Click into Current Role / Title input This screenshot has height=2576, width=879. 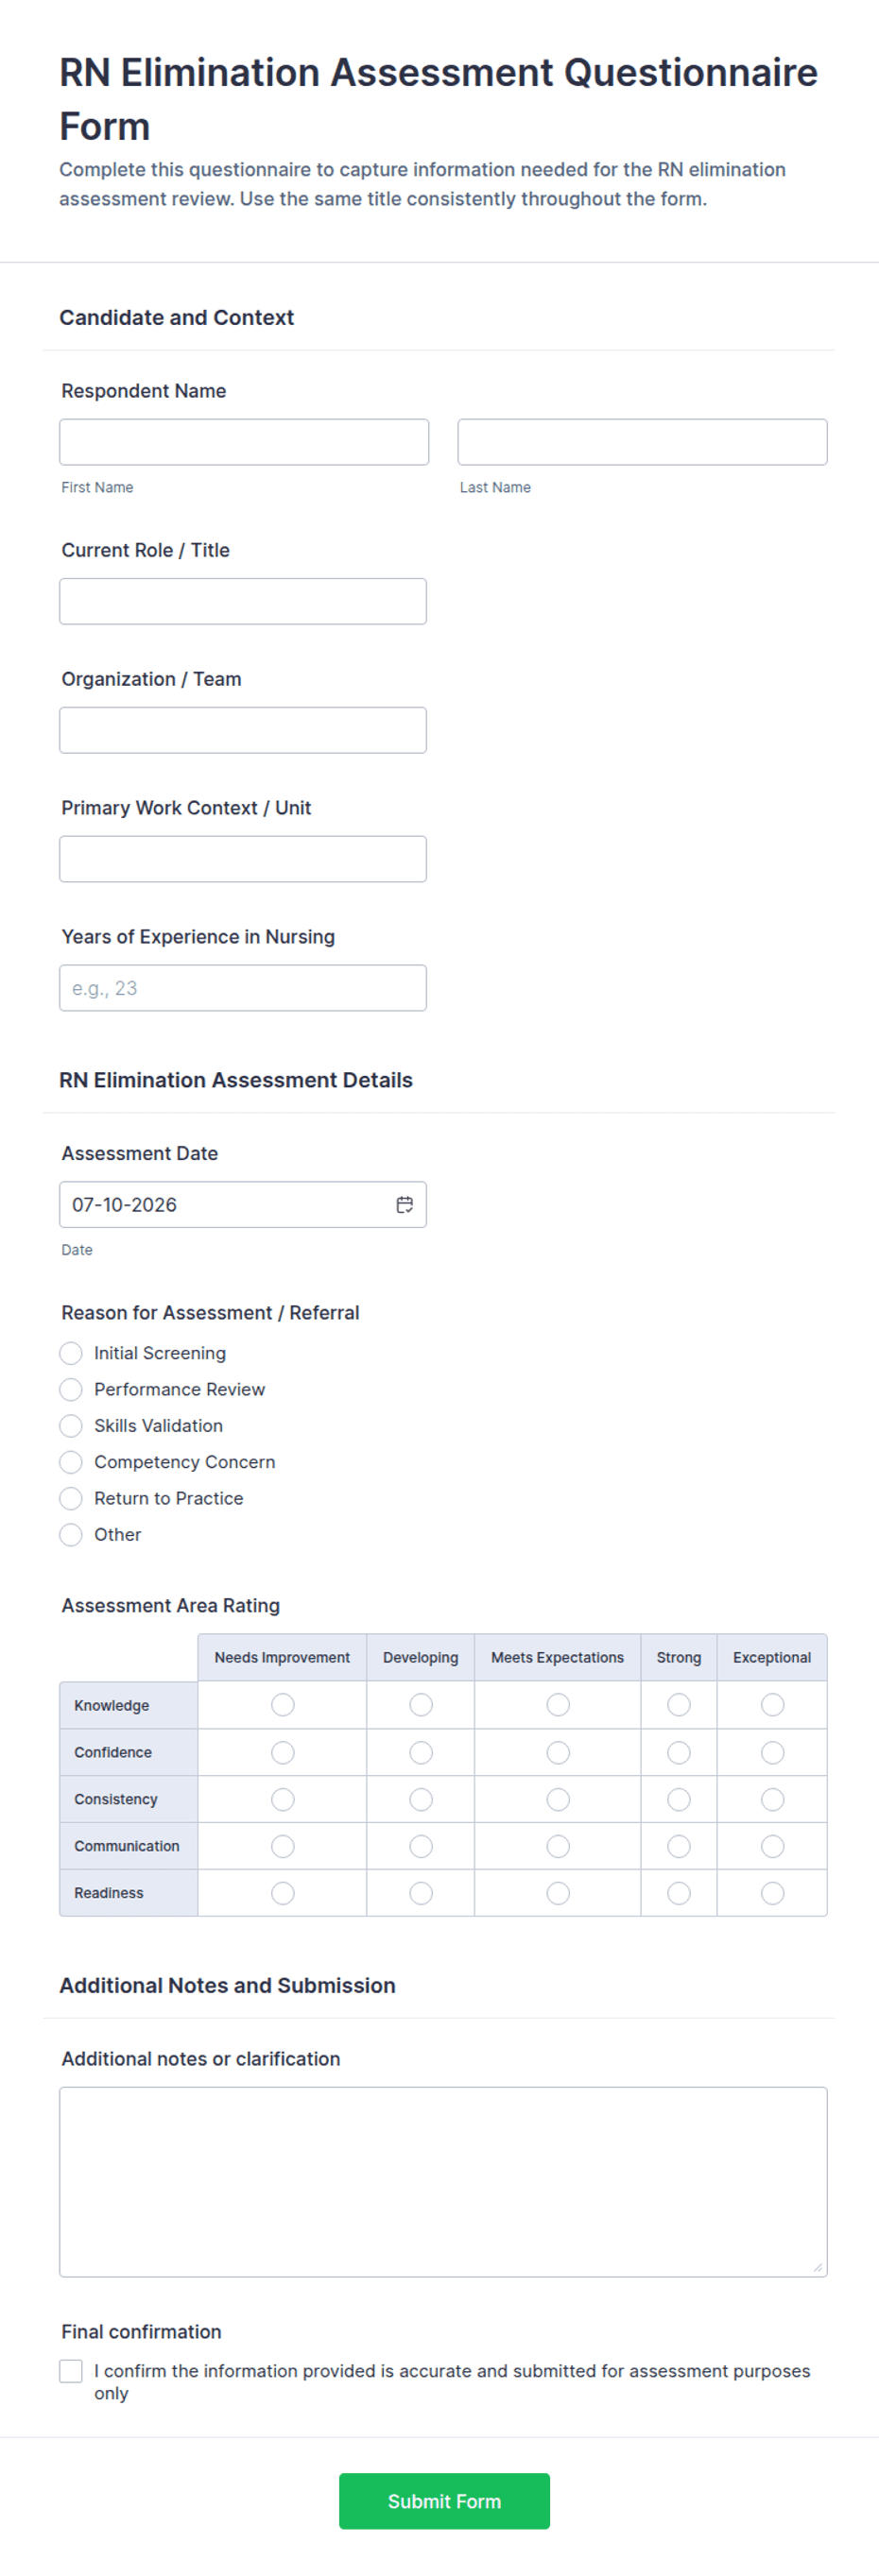[243, 601]
